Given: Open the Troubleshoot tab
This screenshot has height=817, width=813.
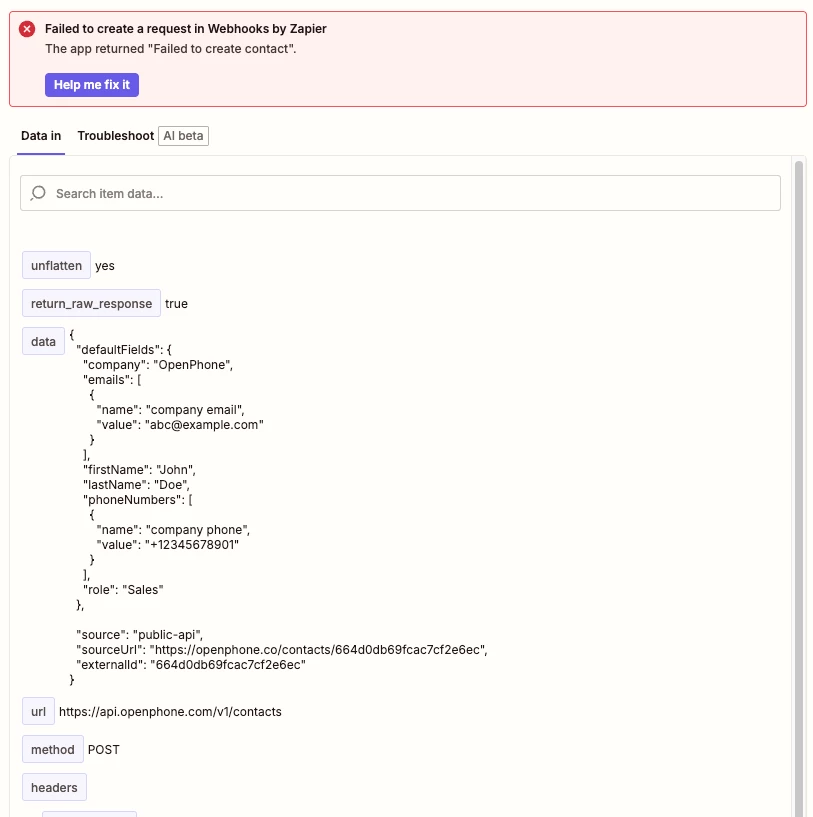Looking at the screenshot, I should point(116,136).
